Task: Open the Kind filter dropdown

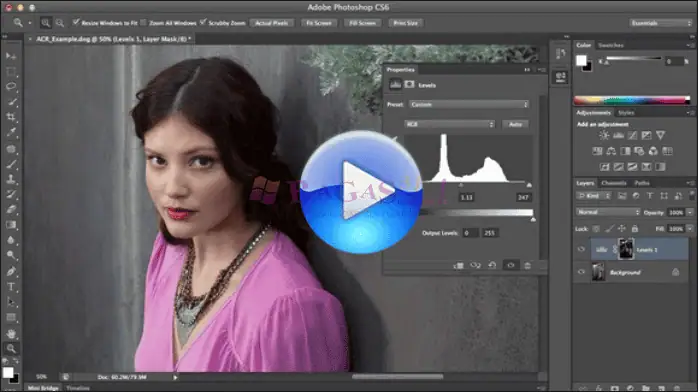Action: pyautogui.click(x=593, y=196)
